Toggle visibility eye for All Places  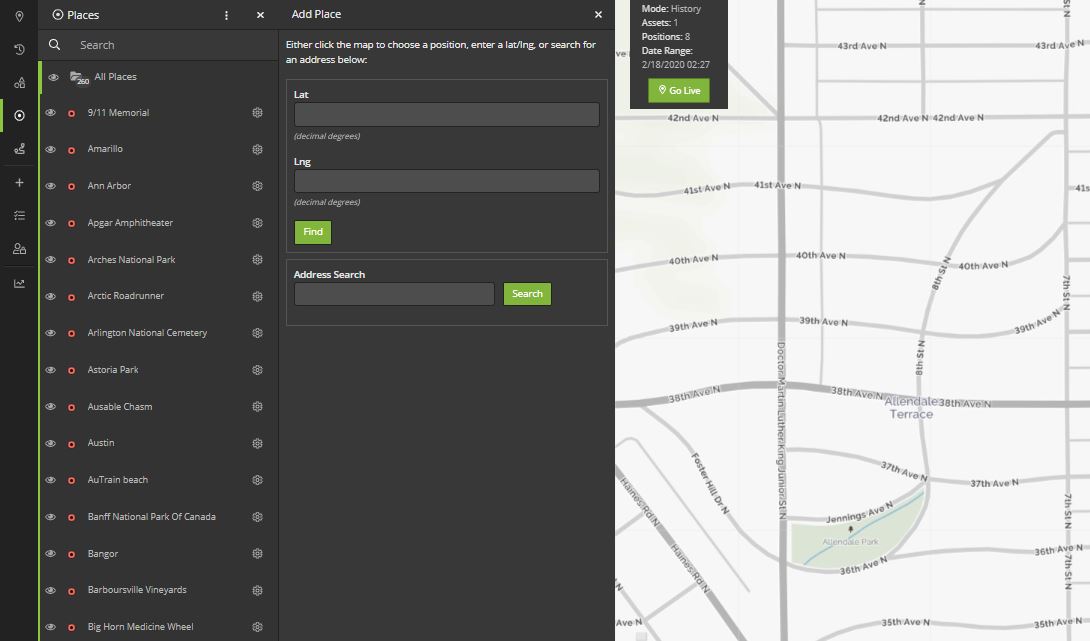[54, 77]
